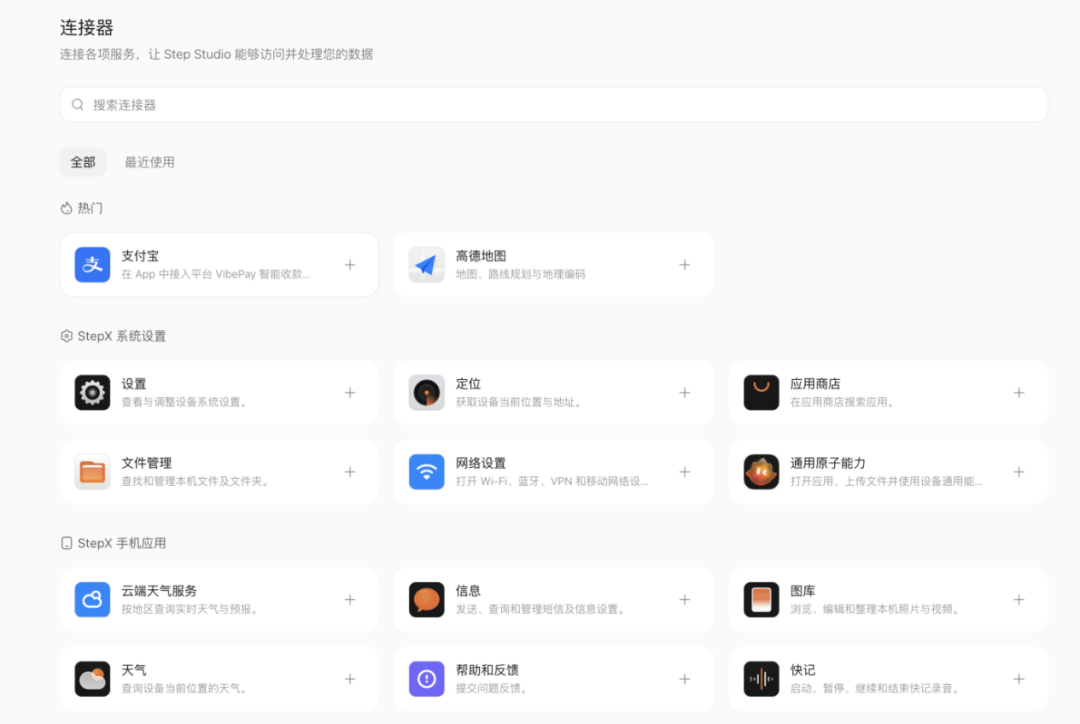1080x724 pixels.
Task: Select the 全部 tab
Action: click(83, 163)
